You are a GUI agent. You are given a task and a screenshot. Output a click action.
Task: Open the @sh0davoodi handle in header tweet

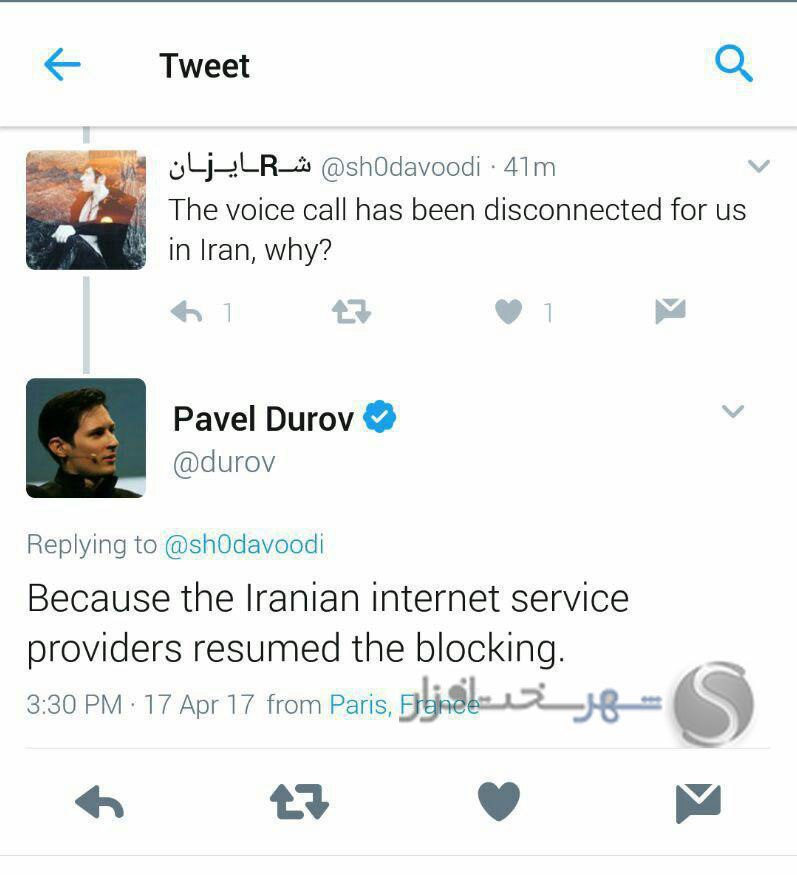(400, 167)
